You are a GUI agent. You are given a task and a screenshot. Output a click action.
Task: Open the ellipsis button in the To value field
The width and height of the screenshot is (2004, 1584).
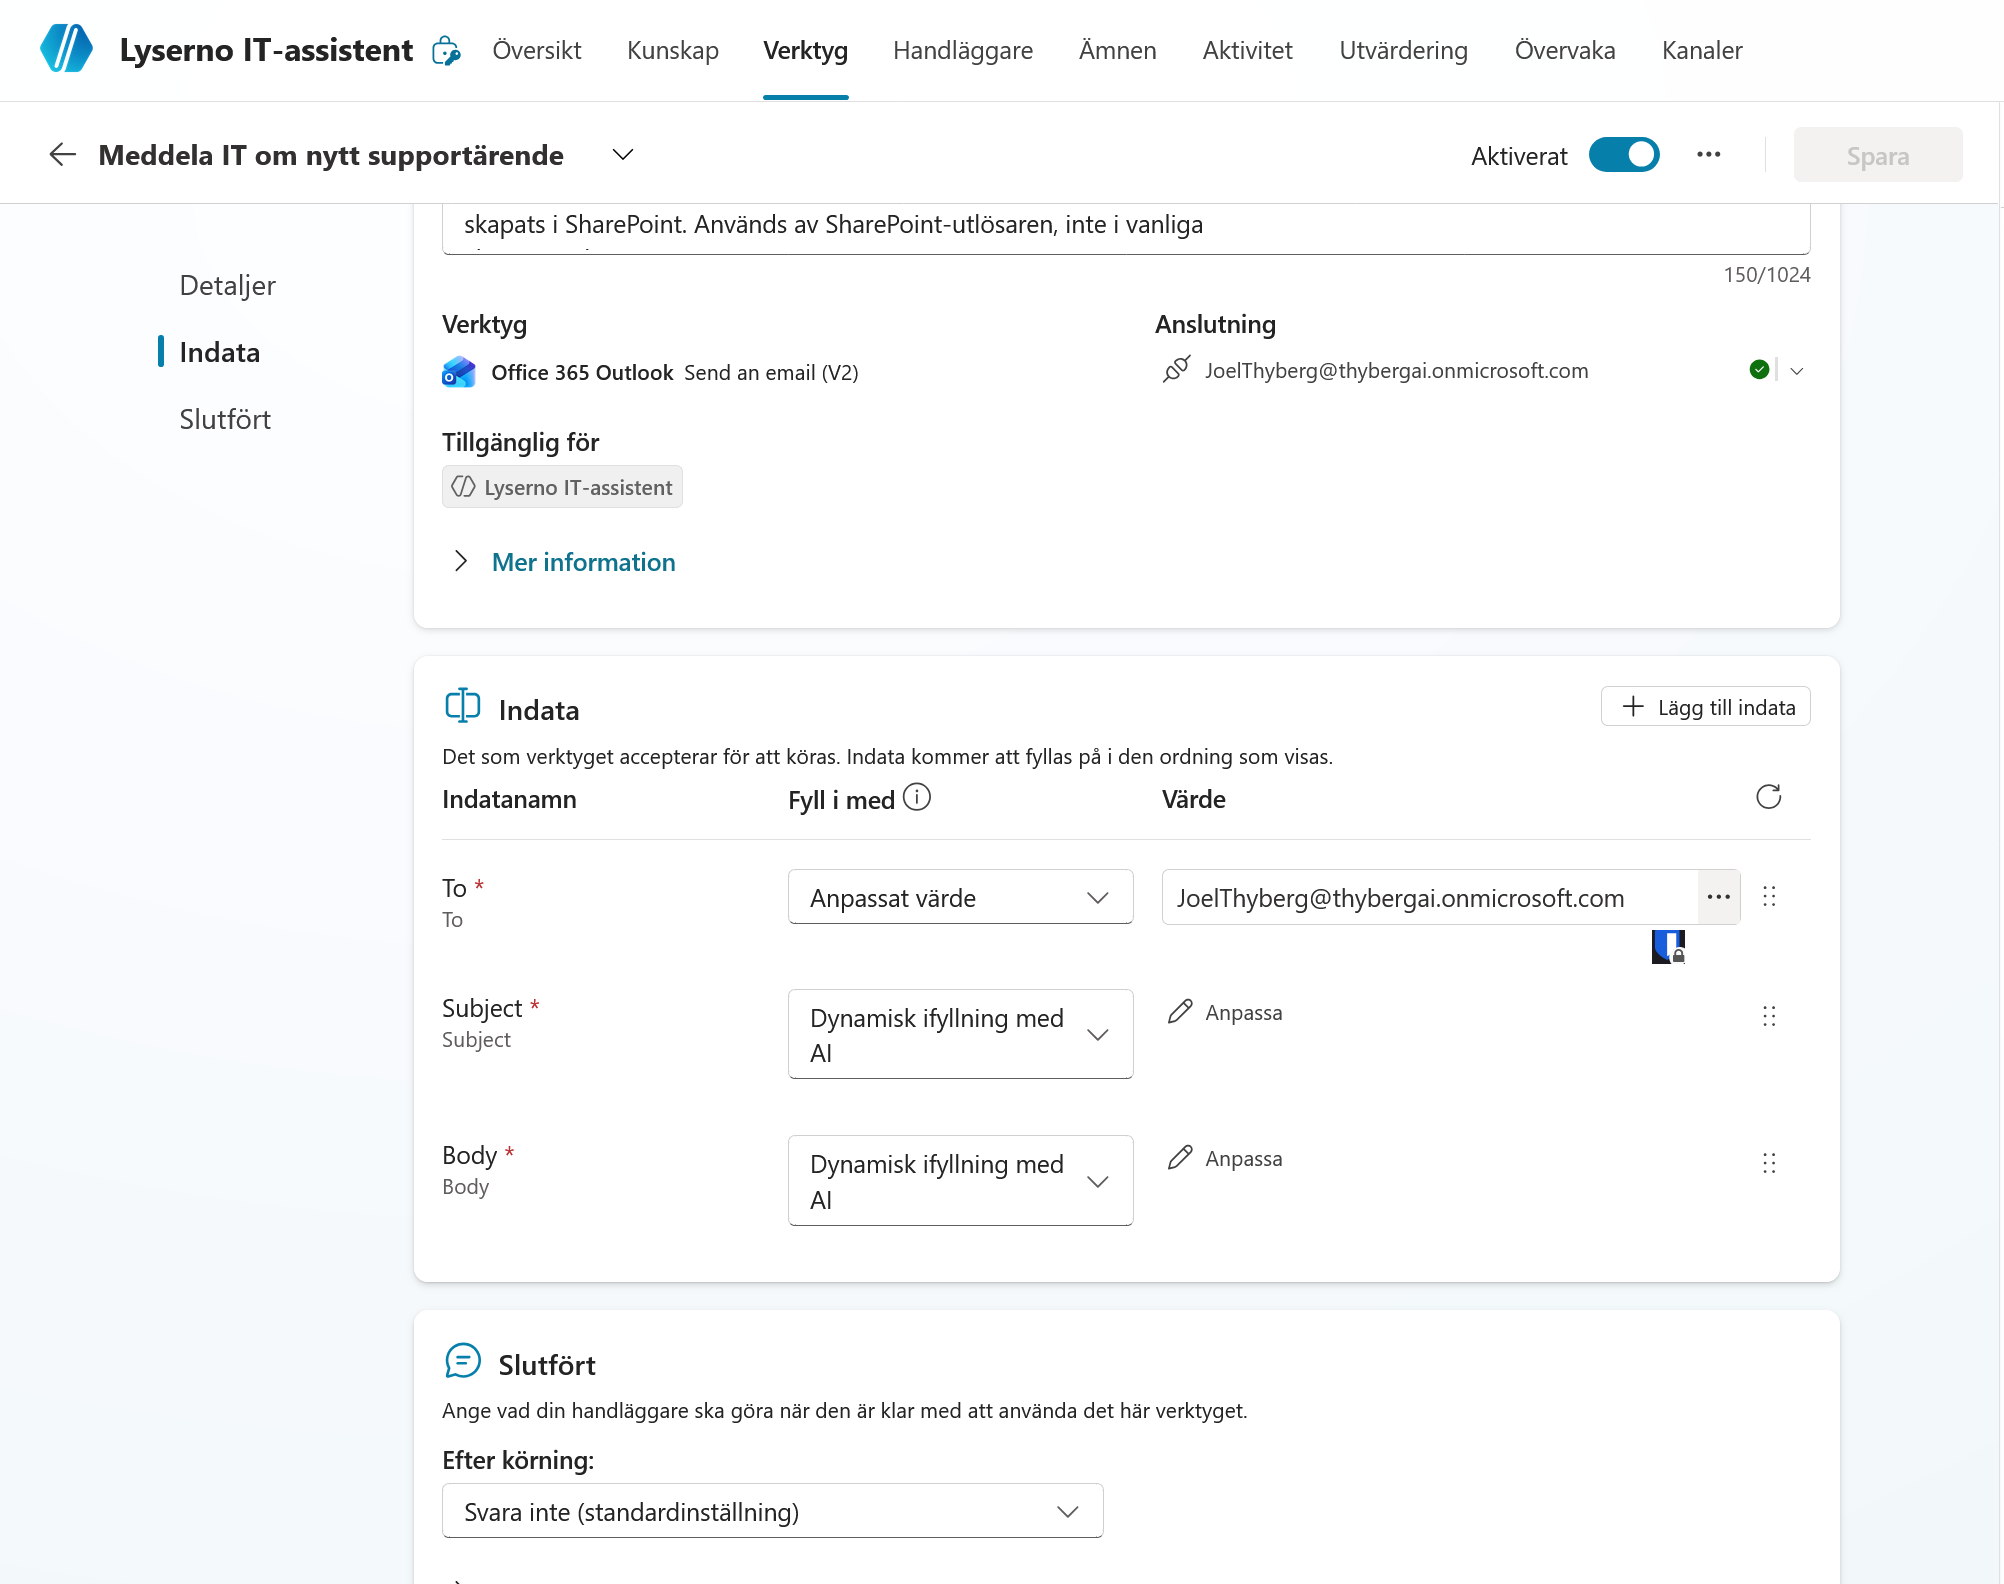1719,897
